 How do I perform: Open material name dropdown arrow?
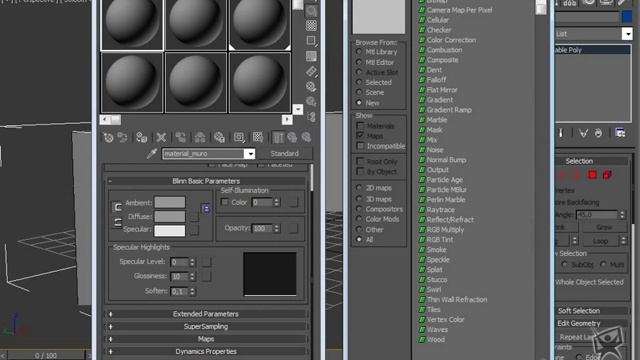249,154
